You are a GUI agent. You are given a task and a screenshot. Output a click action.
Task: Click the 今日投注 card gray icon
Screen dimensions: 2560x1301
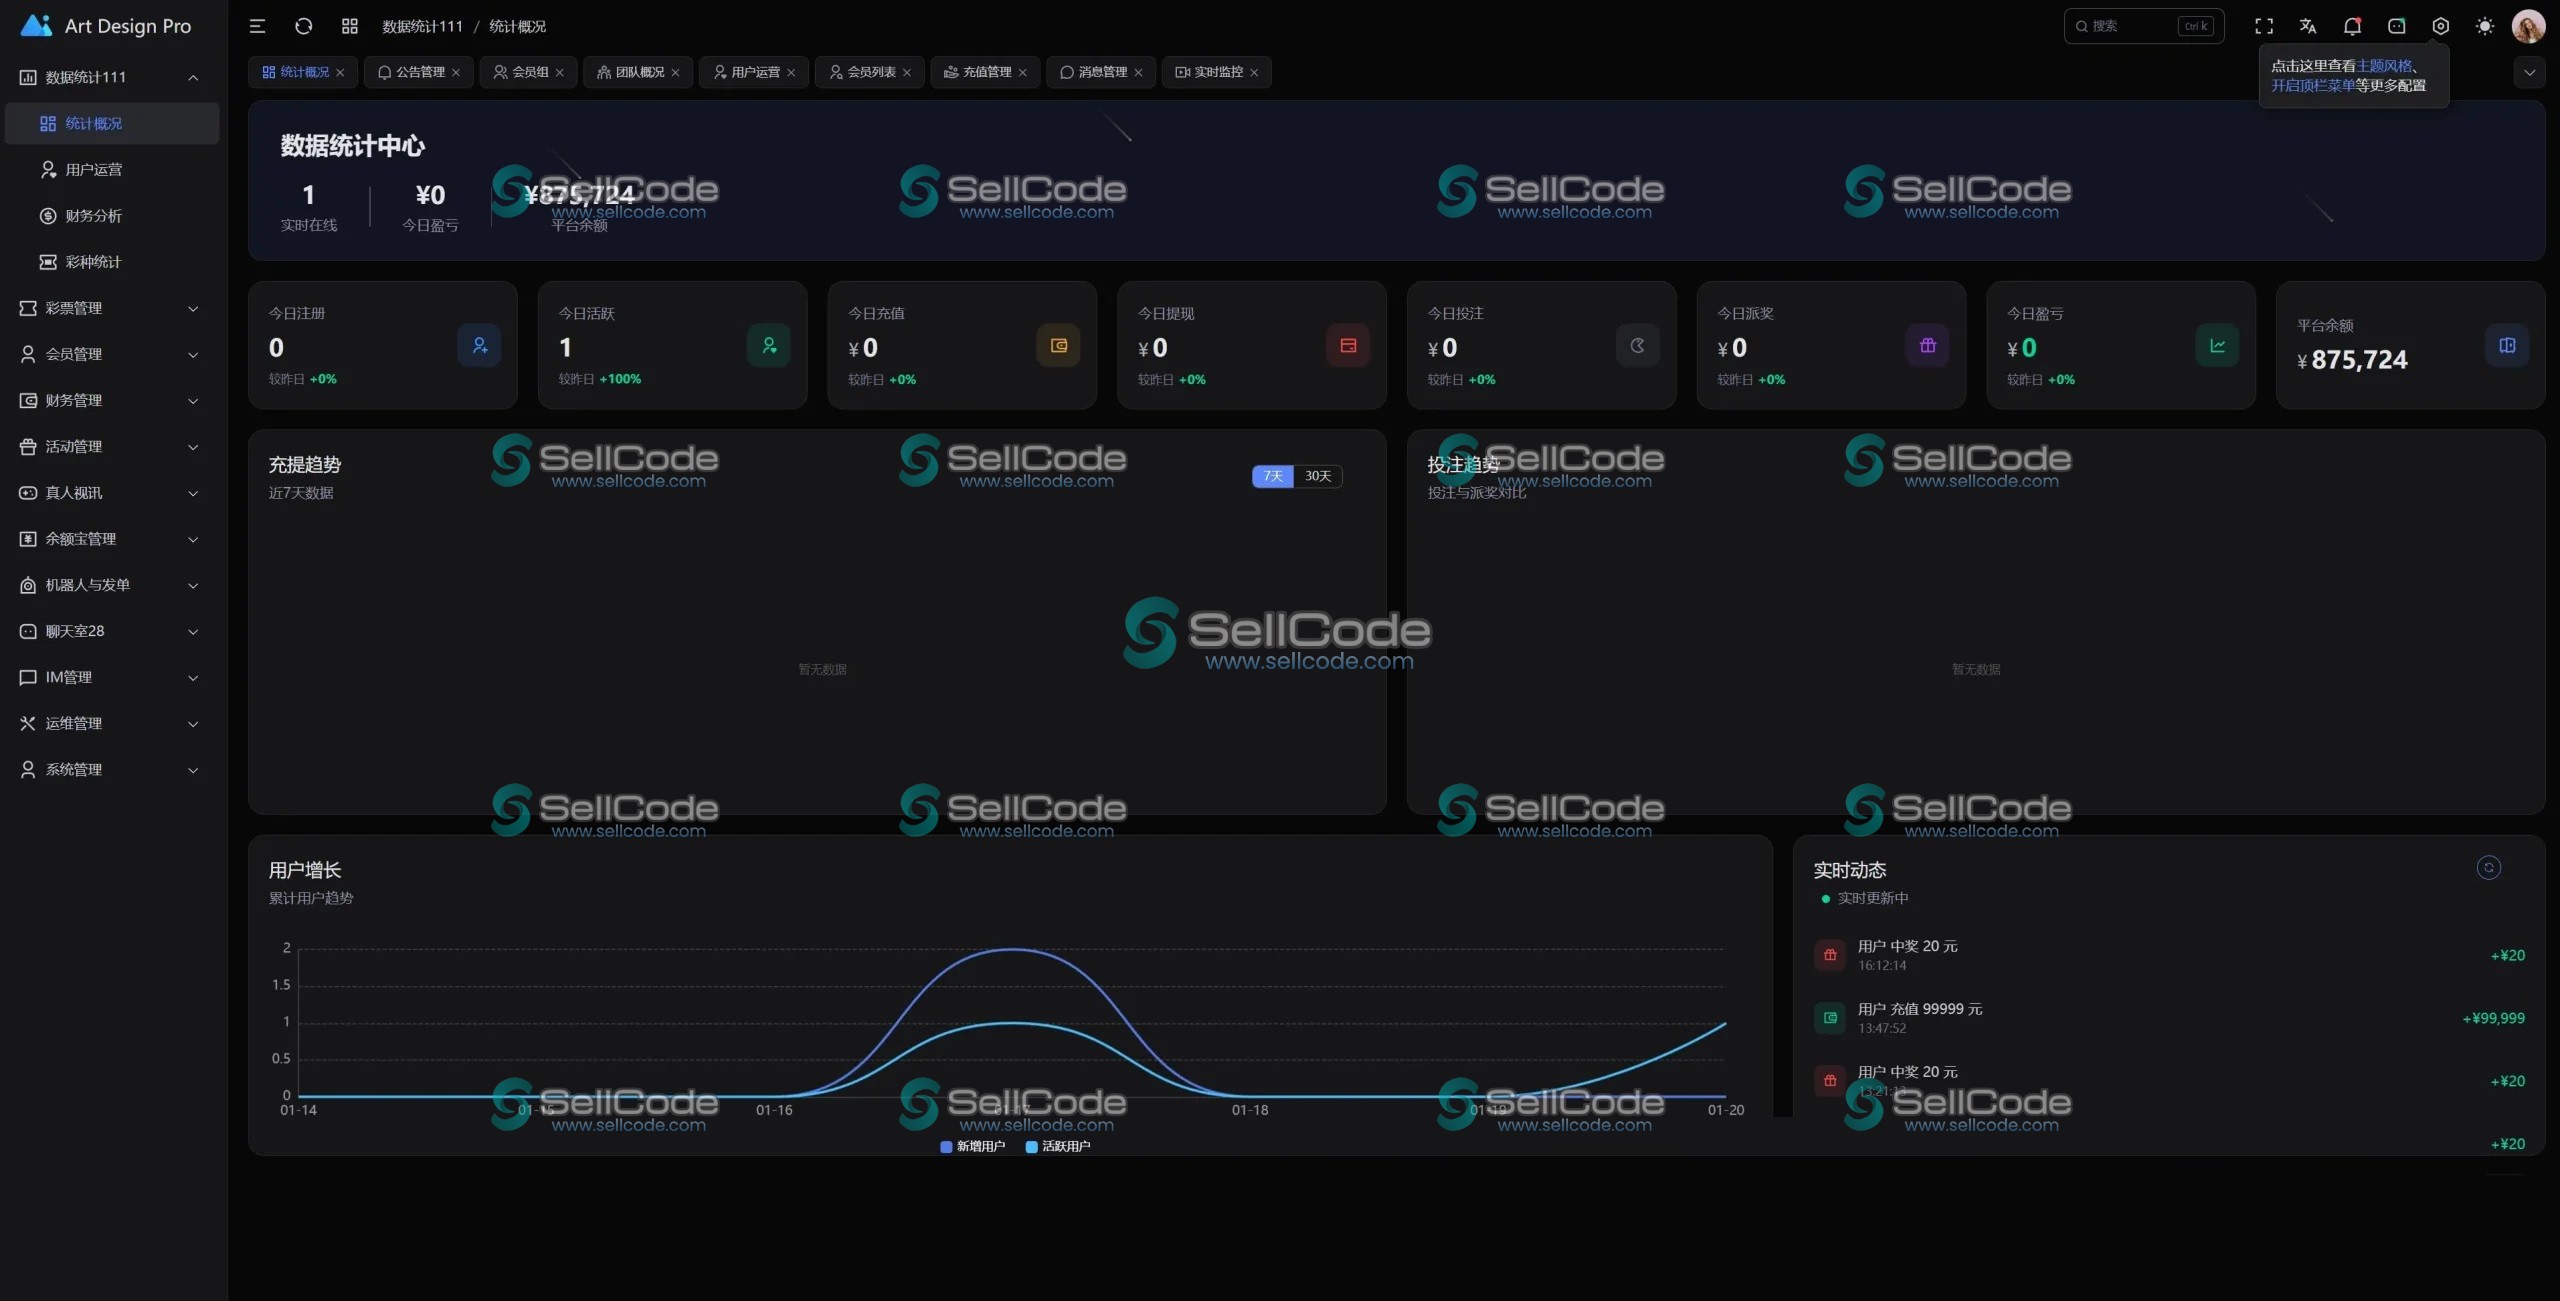coord(1638,345)
